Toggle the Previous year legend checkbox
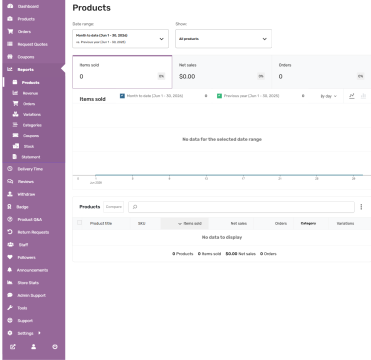This screenshot has height=360, width=371. (x=219, y=96)
